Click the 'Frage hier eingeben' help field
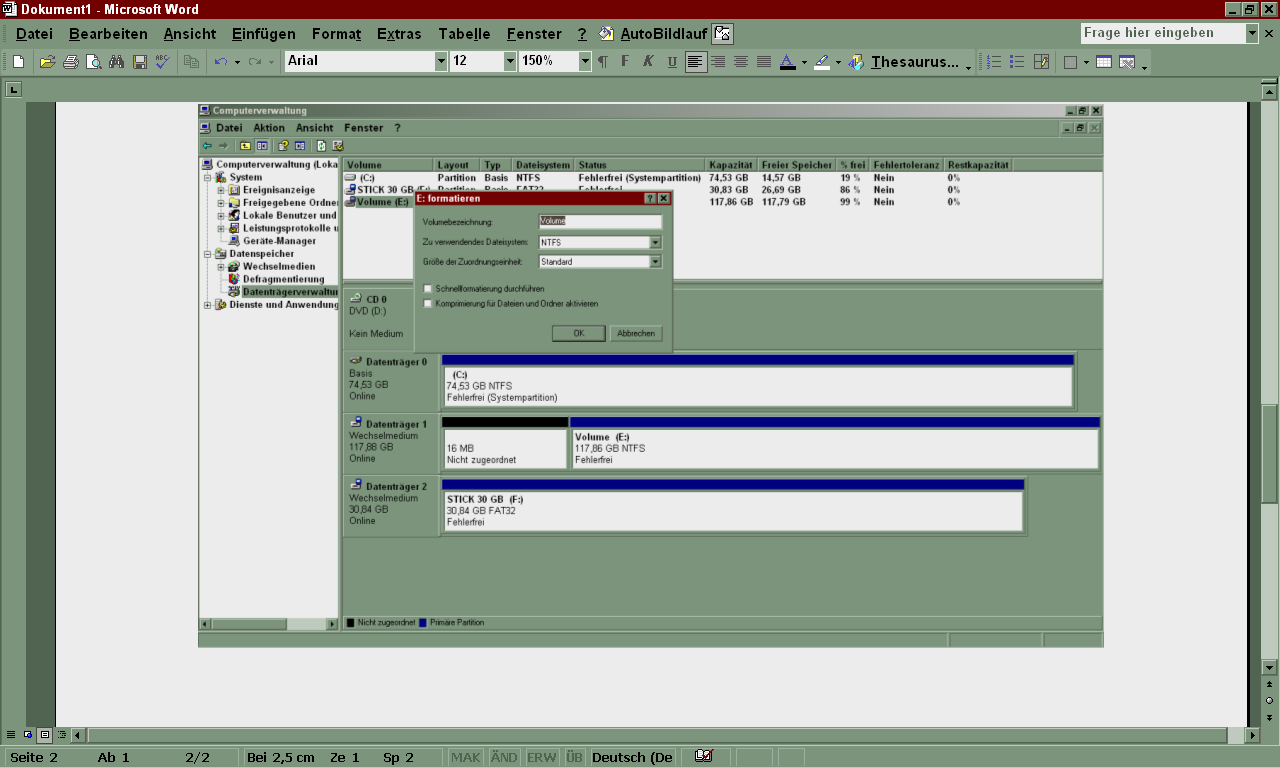Screen dimensions: 1280x768 (x=1163, y=33)
